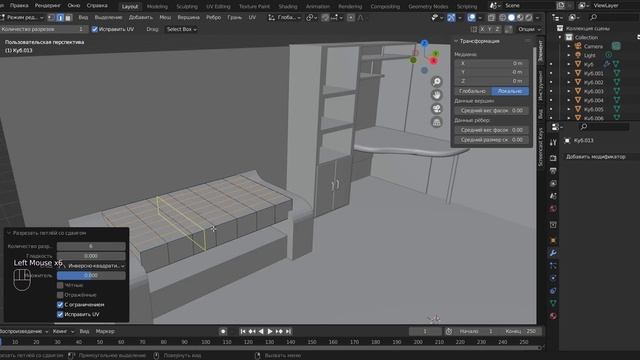Open the 'Маркер' timeline menu

[105, 331]
